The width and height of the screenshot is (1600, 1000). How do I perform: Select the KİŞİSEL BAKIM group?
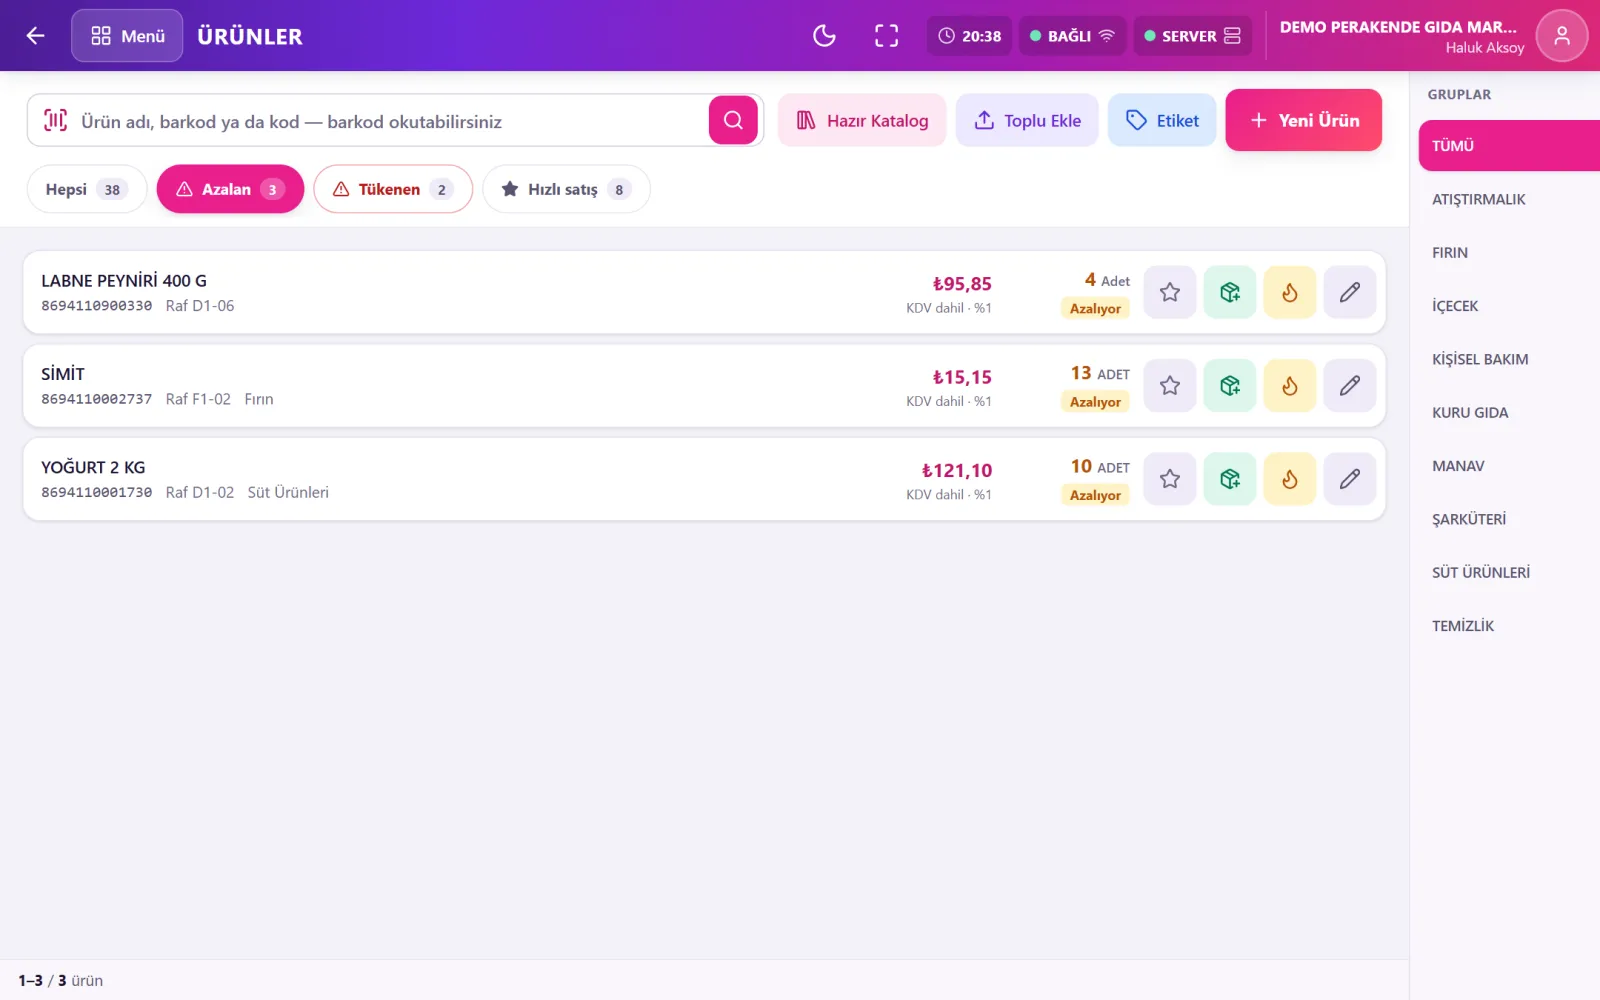[x=1509, y=359]
